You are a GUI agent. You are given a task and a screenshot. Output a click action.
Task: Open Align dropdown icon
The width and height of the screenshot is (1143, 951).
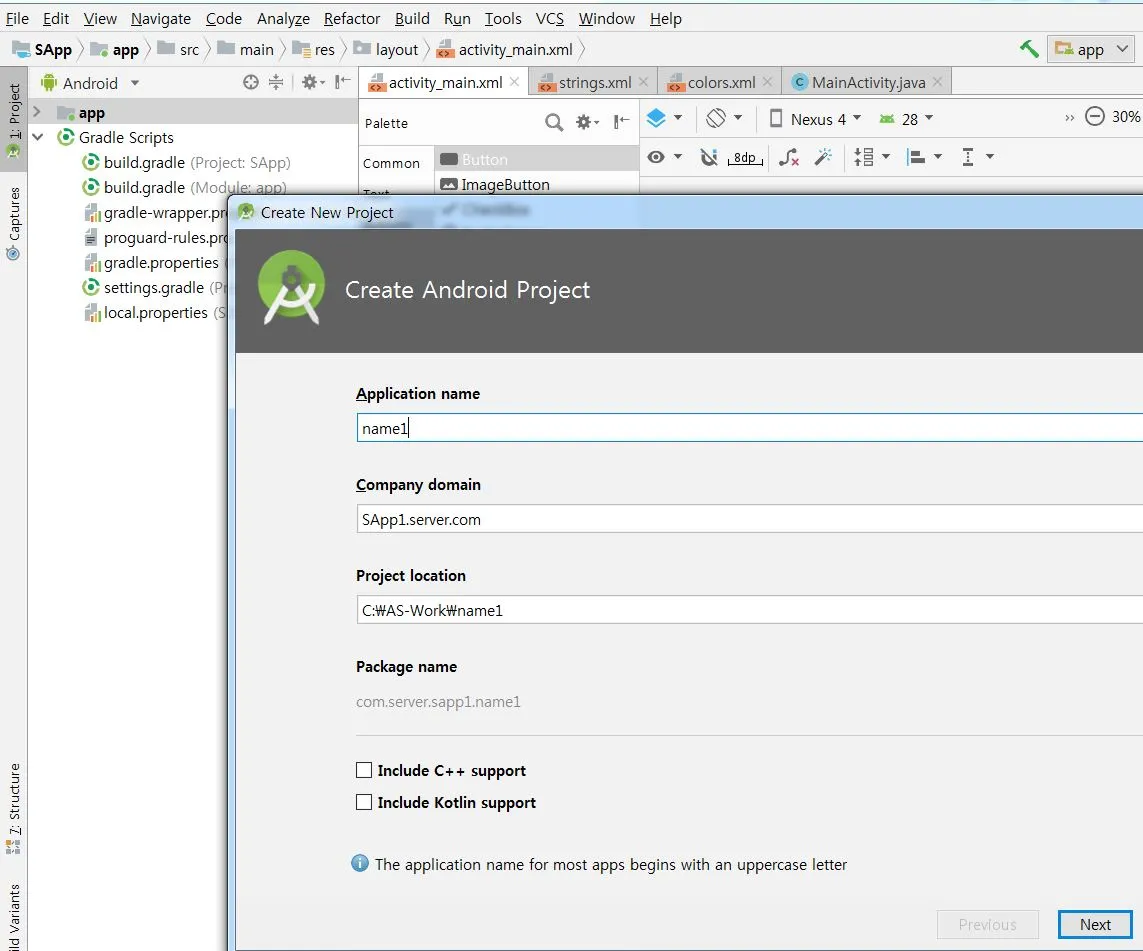pyautogui.click(x=924, y=157)
